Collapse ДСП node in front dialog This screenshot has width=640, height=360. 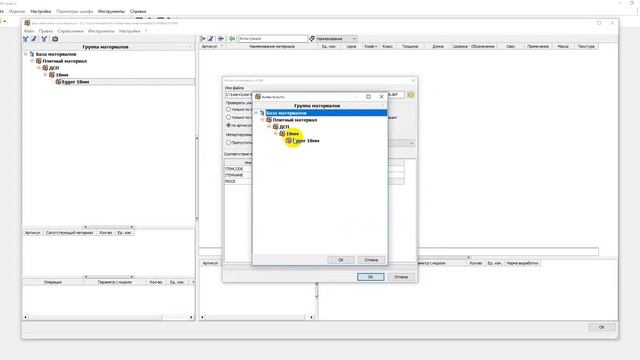coord(269,127)
